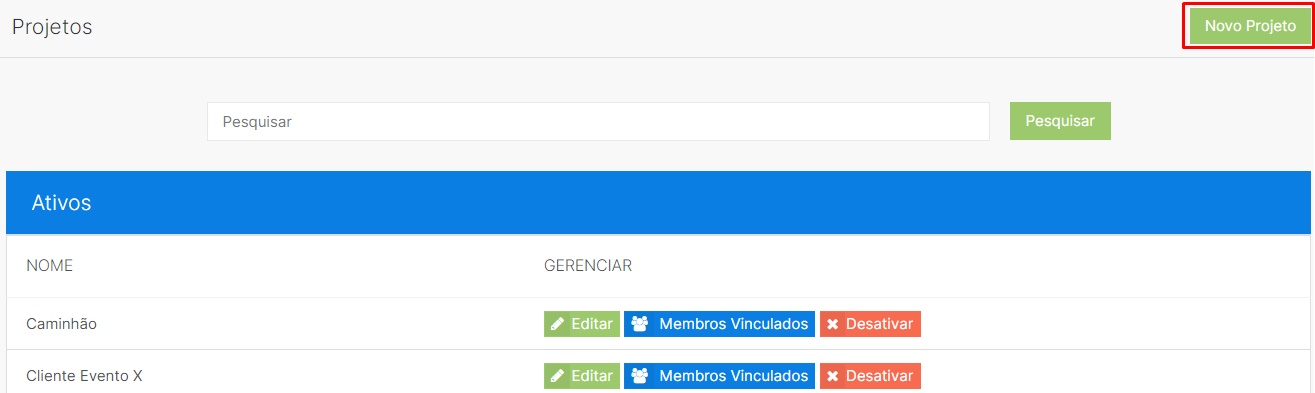Edit the Cliente Evento X project
The height and width of the screenshot is (393, 1315).
(x=582, y=376)
